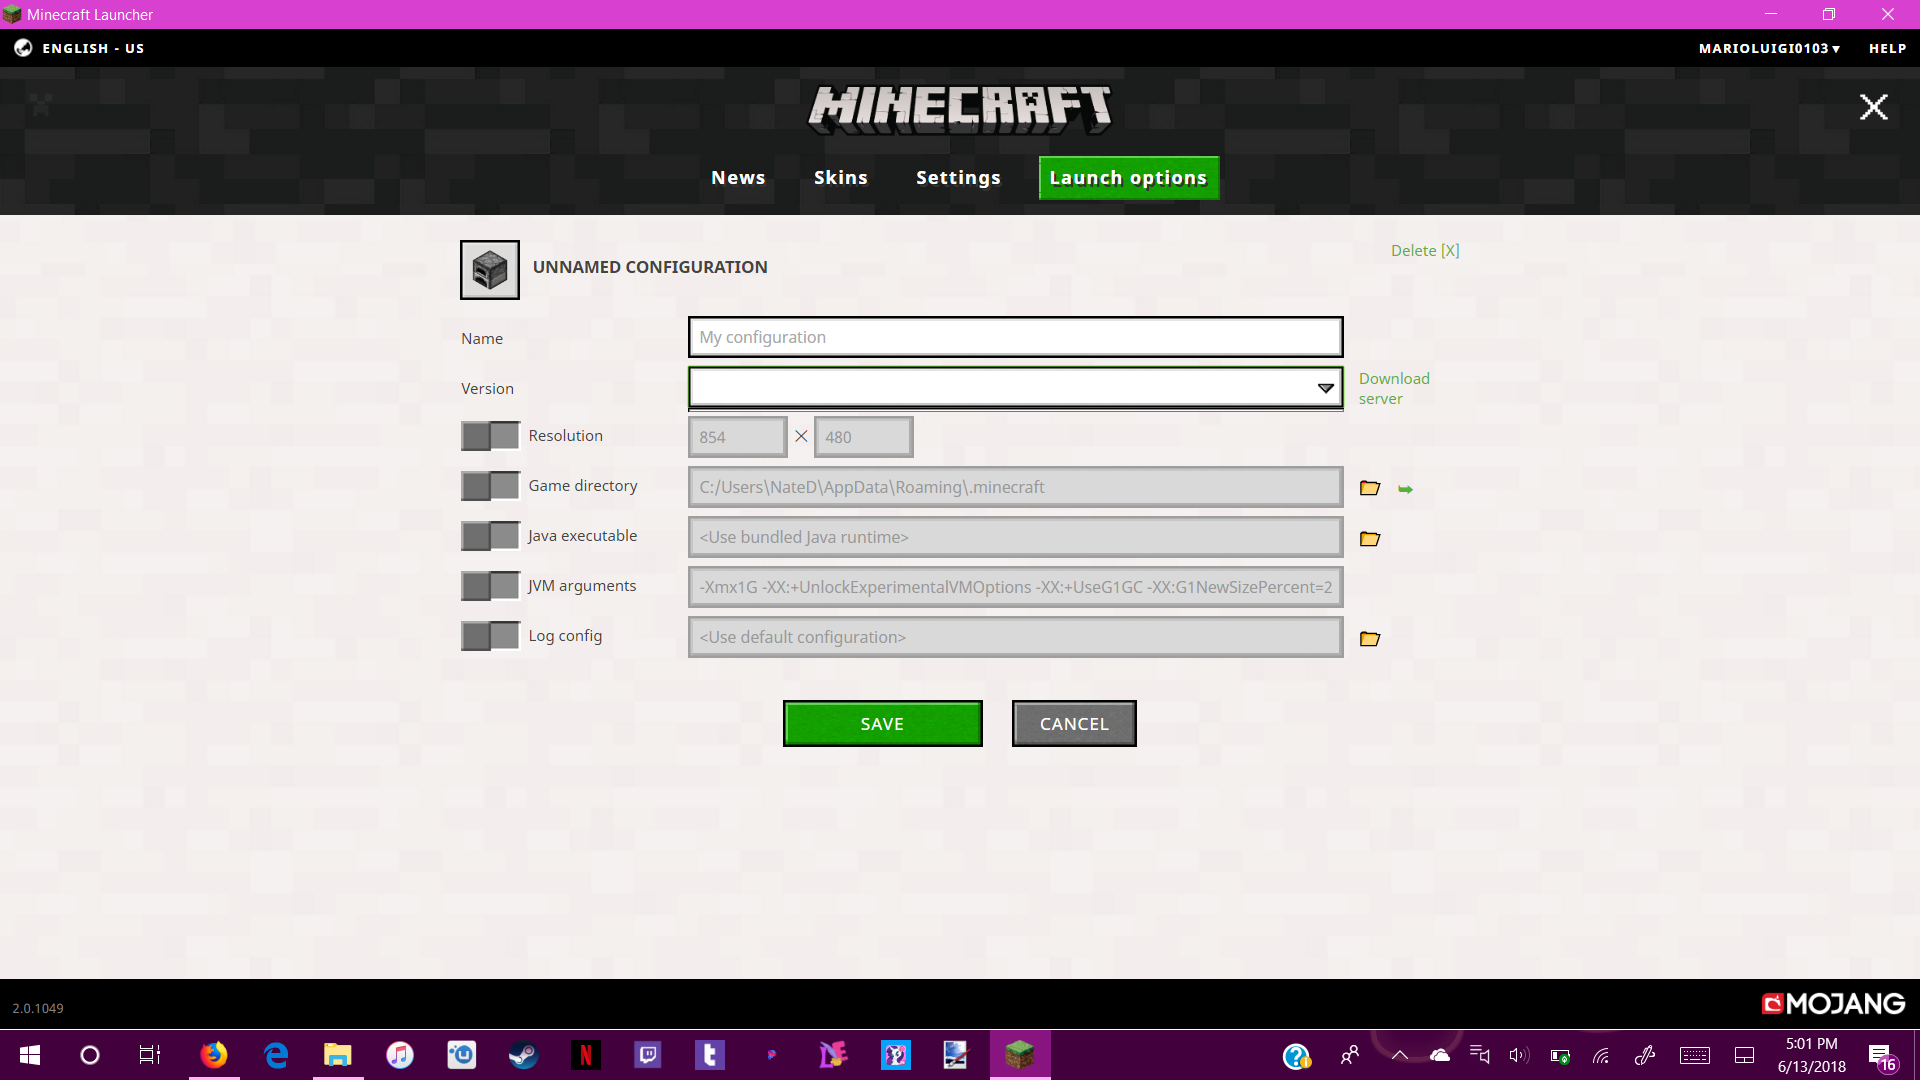Image resolution: width=1920 pixels, height=1080 pixels.
Task: Click the version number 2.0.1049
Action: [x=38, y=1008]
